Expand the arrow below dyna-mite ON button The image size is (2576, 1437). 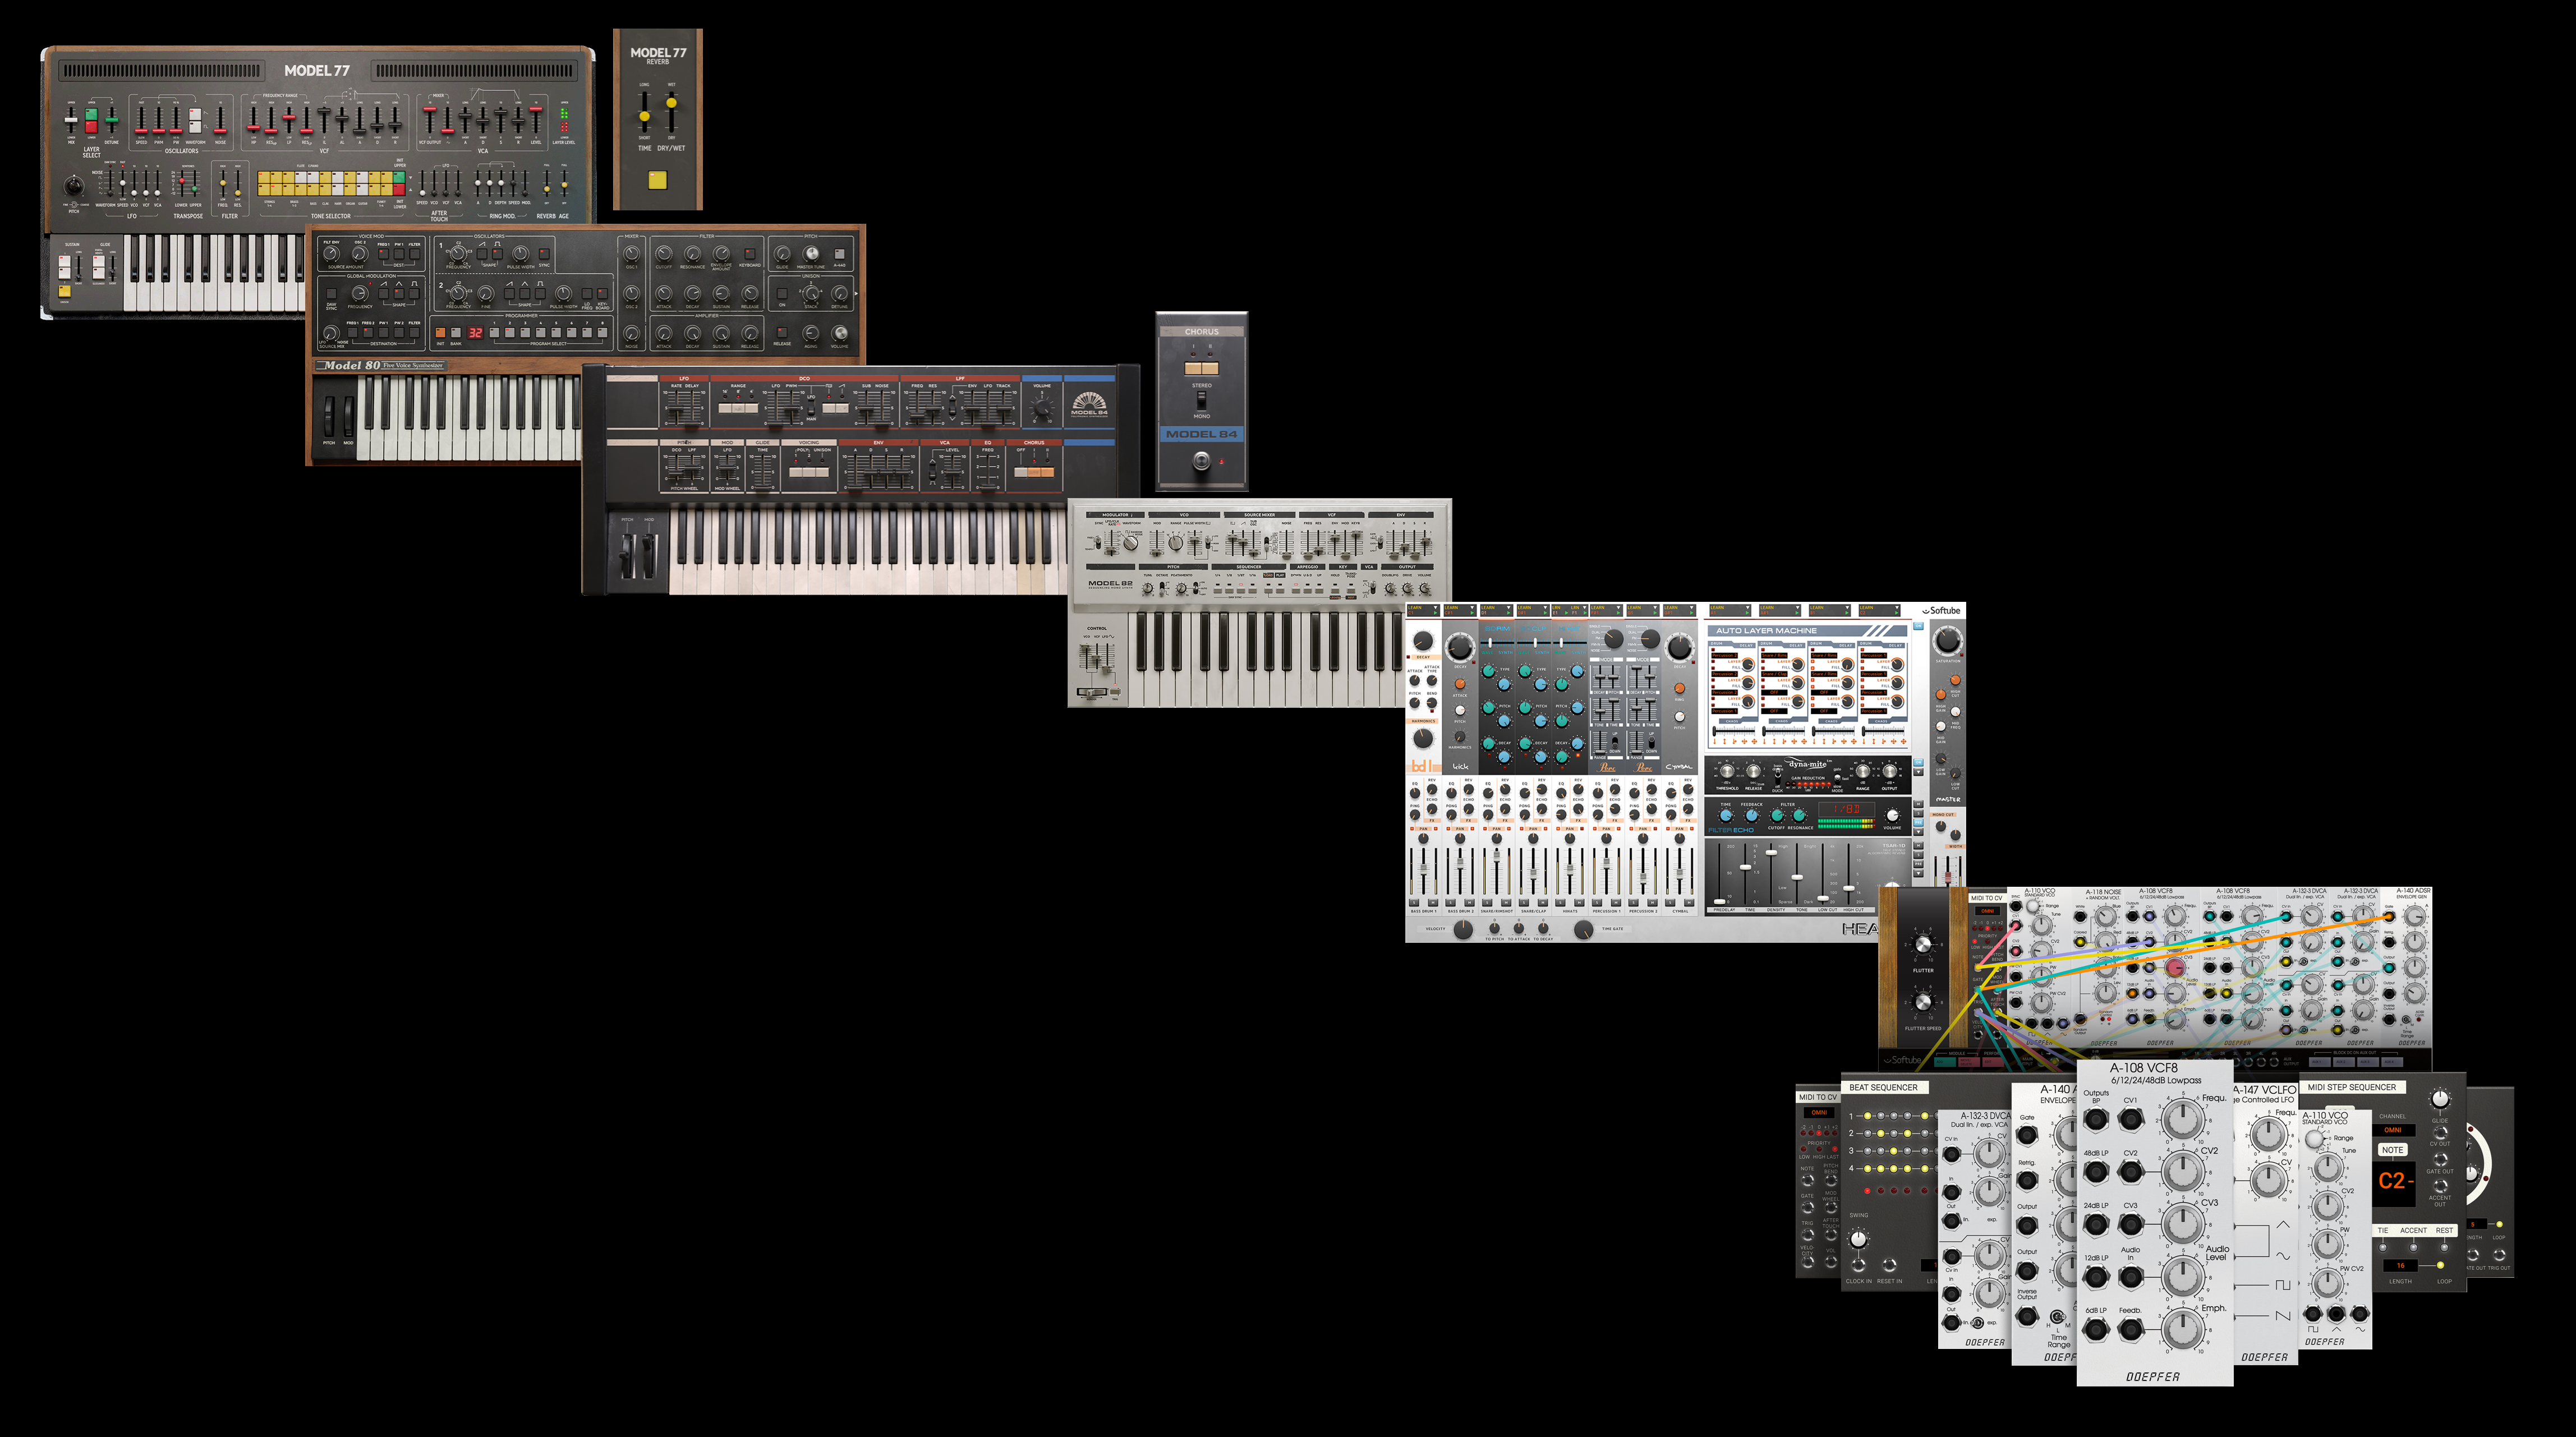pyautogui.click(x=1918, y=772)
